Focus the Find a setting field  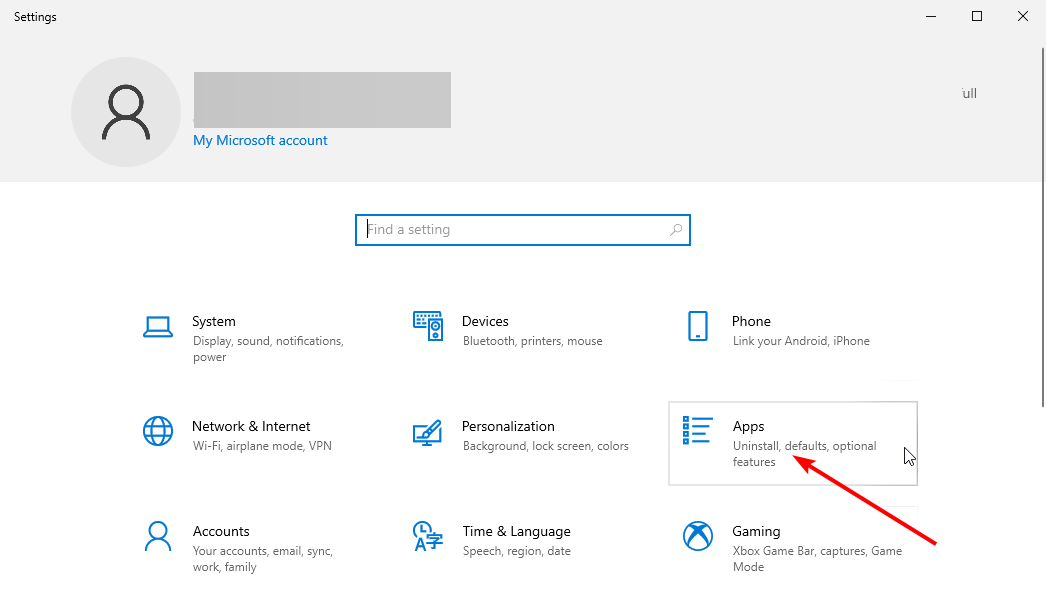pyautogui.click(x=523, y=229)
